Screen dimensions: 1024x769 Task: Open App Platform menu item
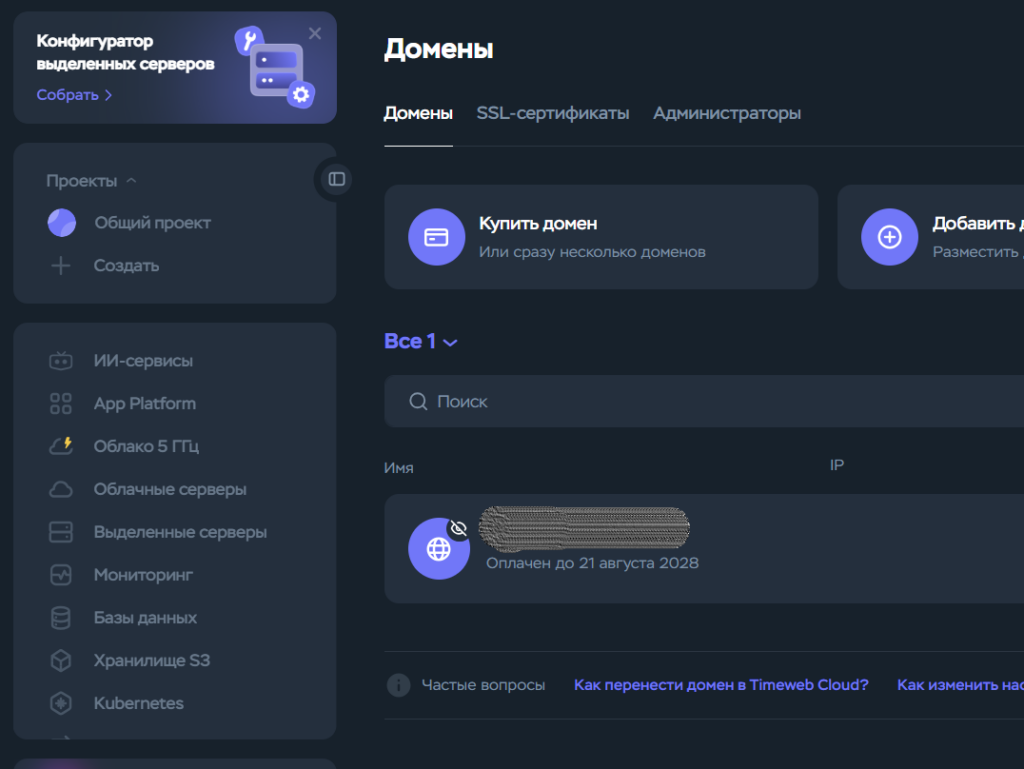[144, 403]
